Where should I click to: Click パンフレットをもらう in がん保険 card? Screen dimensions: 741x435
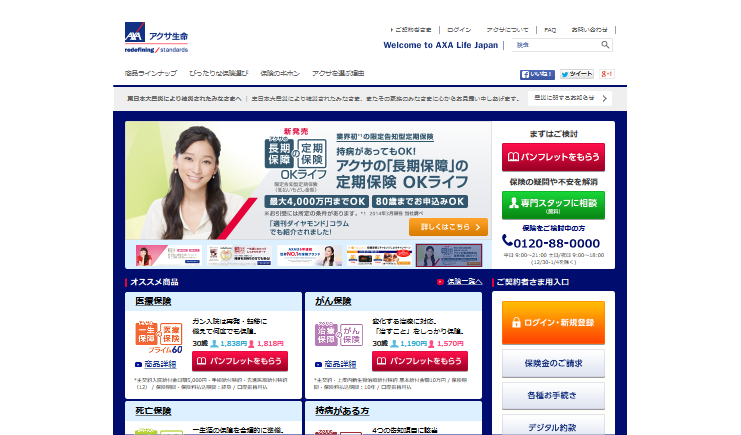[420, 361]
